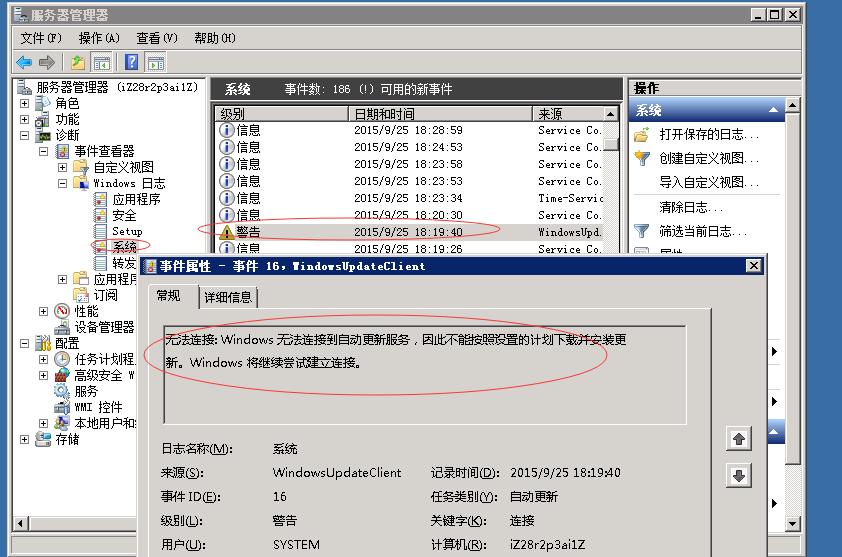Click info icon of 18:23:58 event
The image size is (842, 557).
pyautogui.click(x=227, y=164)
